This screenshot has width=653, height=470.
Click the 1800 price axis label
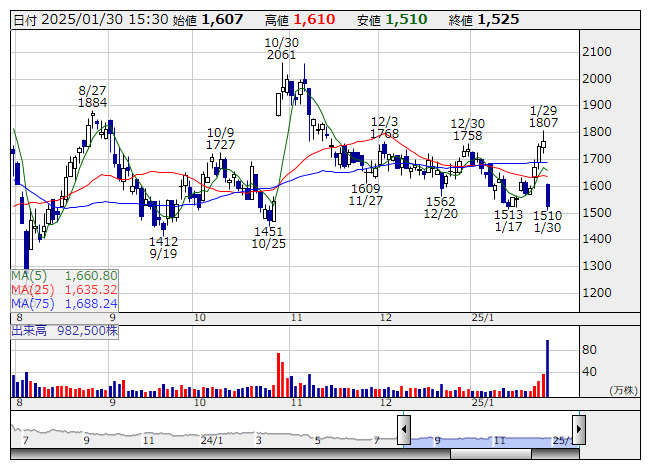click(597, 132)
